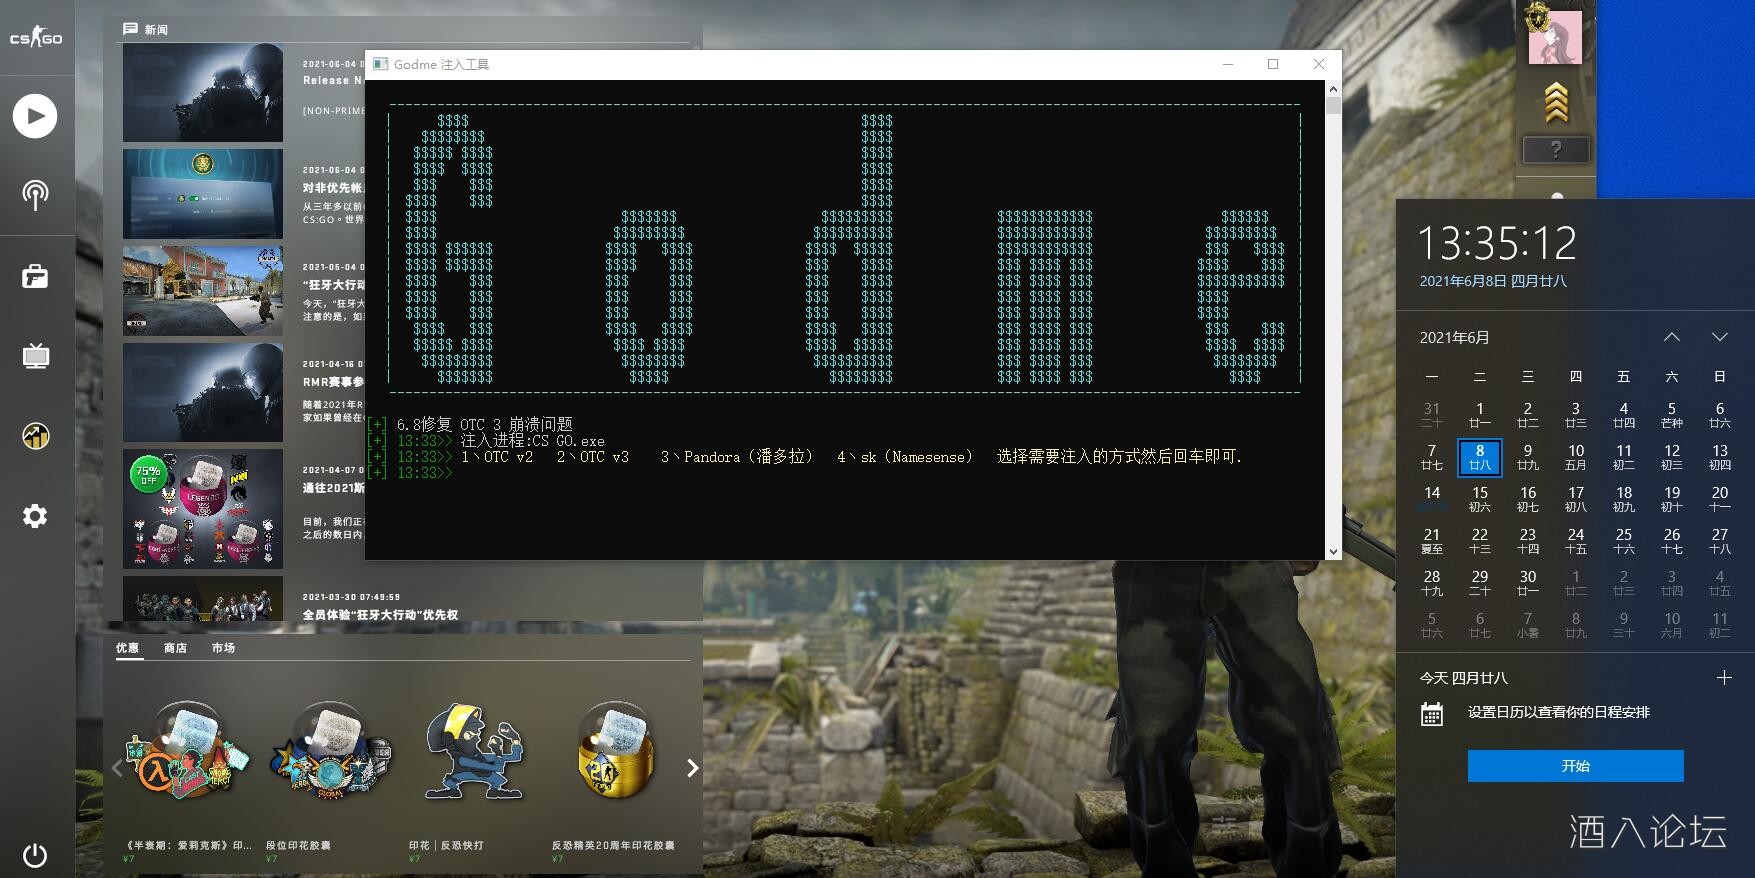Open the 狂牙大行动 news thumbnail

[203, 291]
